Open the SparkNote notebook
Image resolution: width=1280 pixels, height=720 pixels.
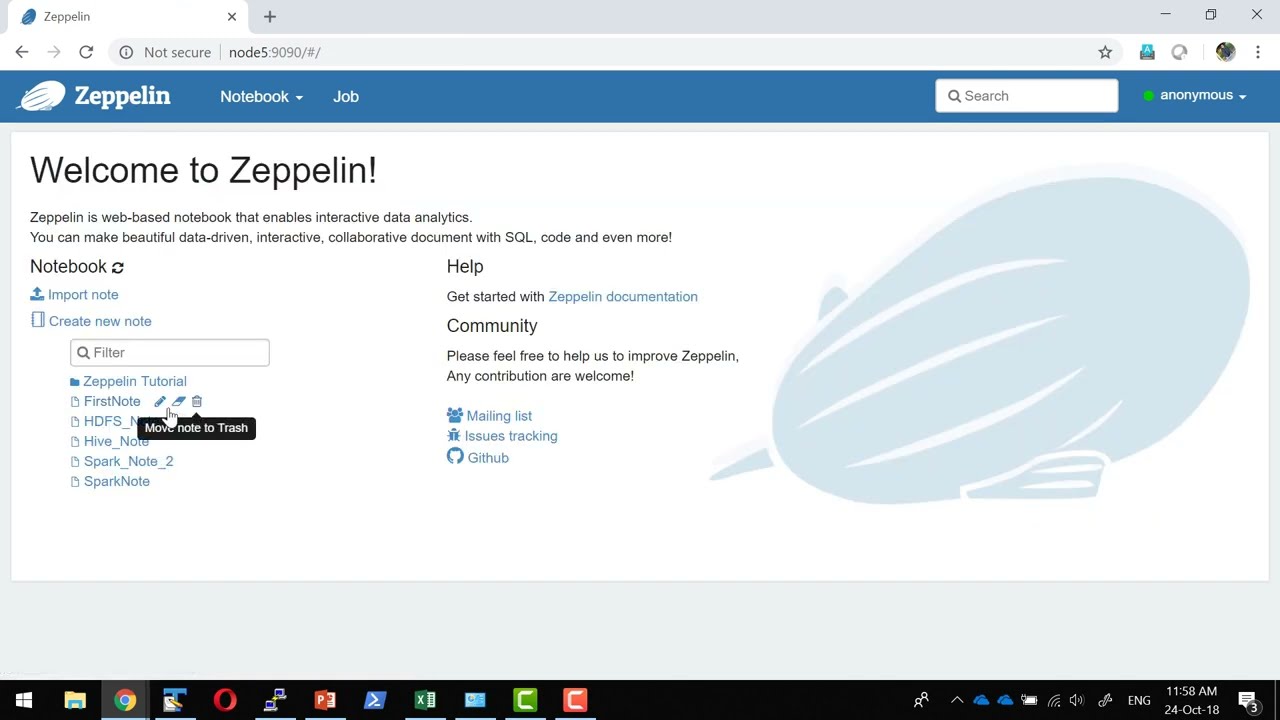coord(117,481)
